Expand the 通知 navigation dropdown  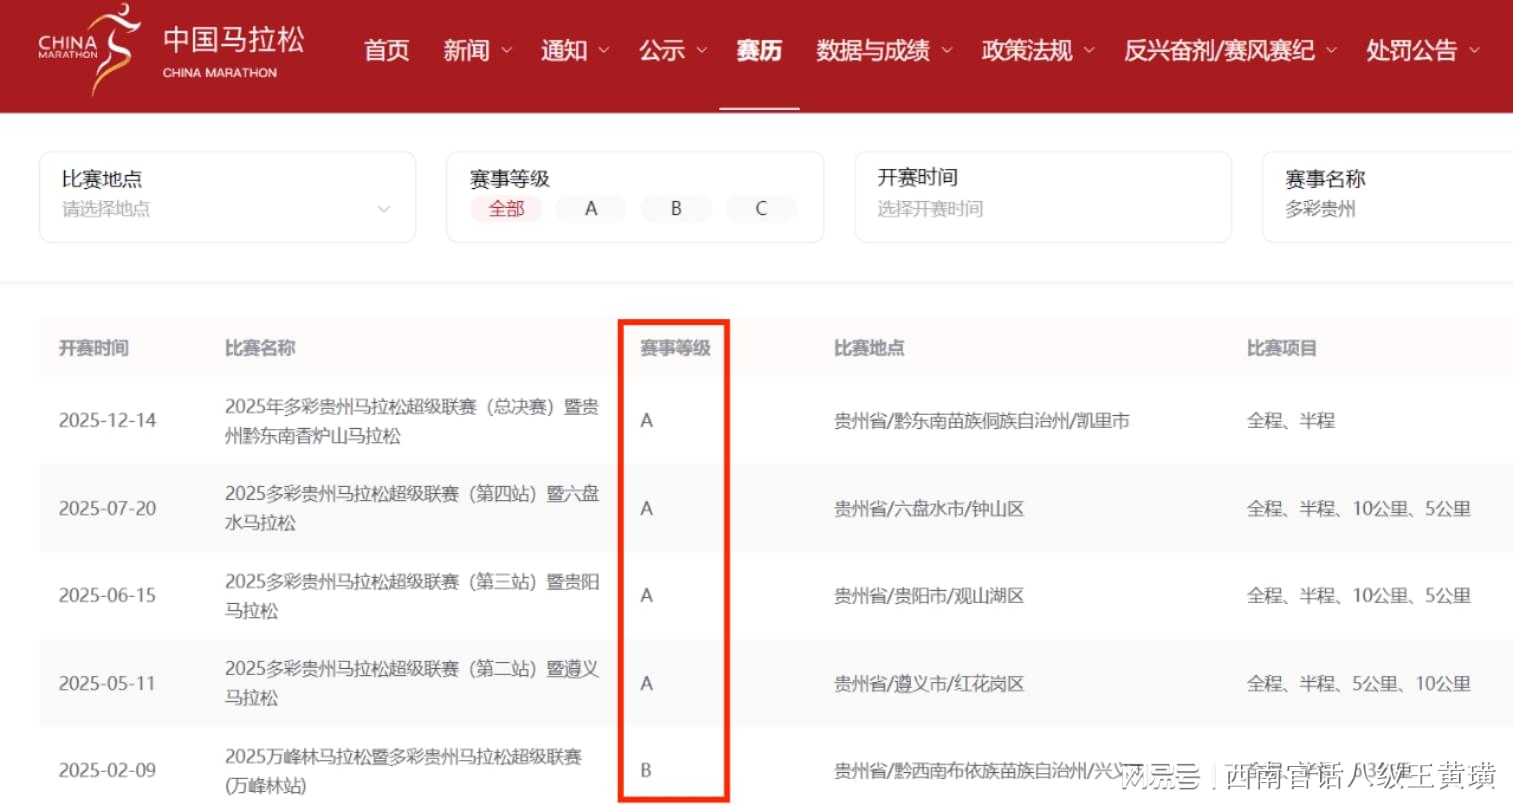tap(574, 50)
